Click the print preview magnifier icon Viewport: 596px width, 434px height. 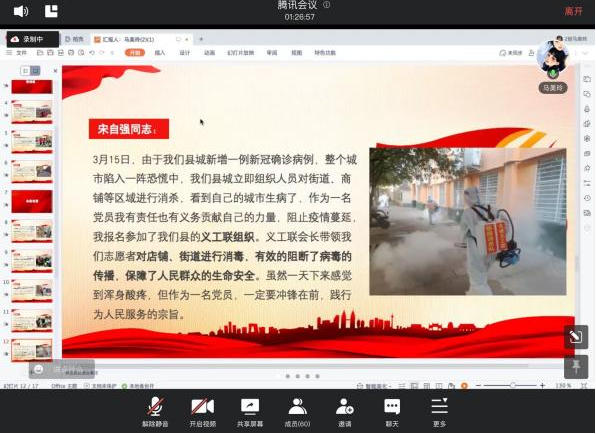[81, 53]
